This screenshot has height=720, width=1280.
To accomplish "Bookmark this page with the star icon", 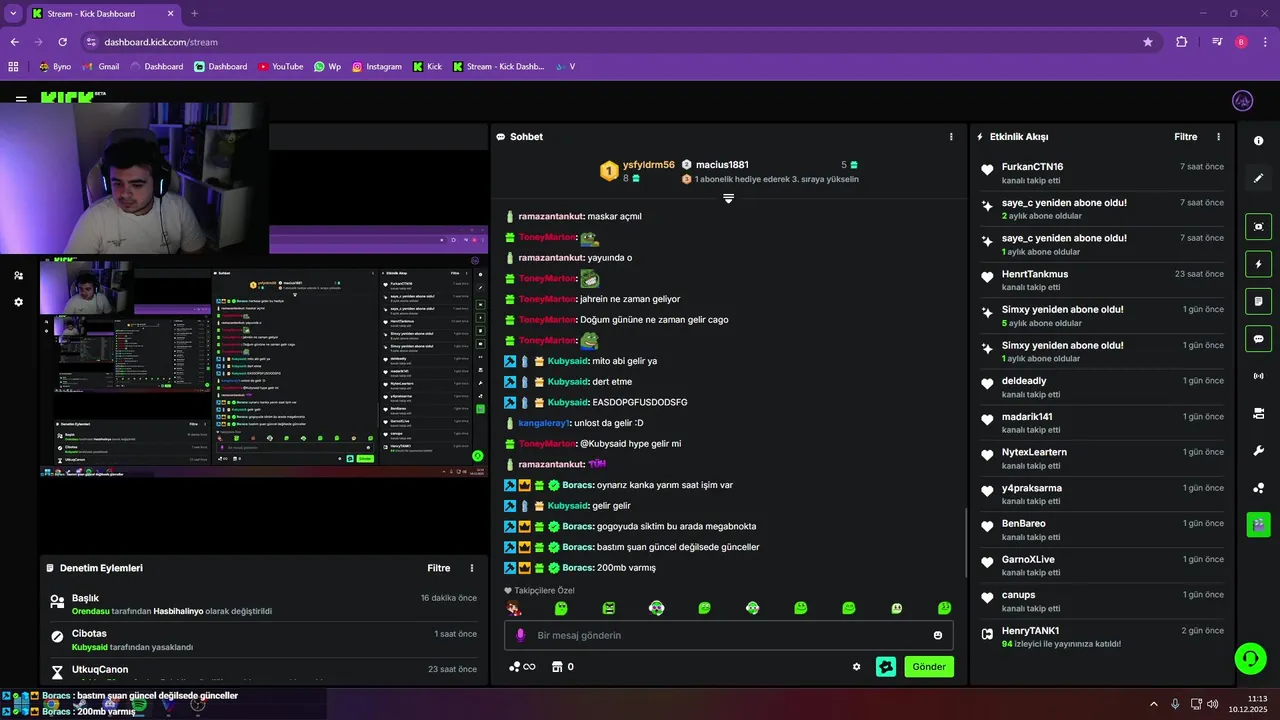I will point(1148,42).
